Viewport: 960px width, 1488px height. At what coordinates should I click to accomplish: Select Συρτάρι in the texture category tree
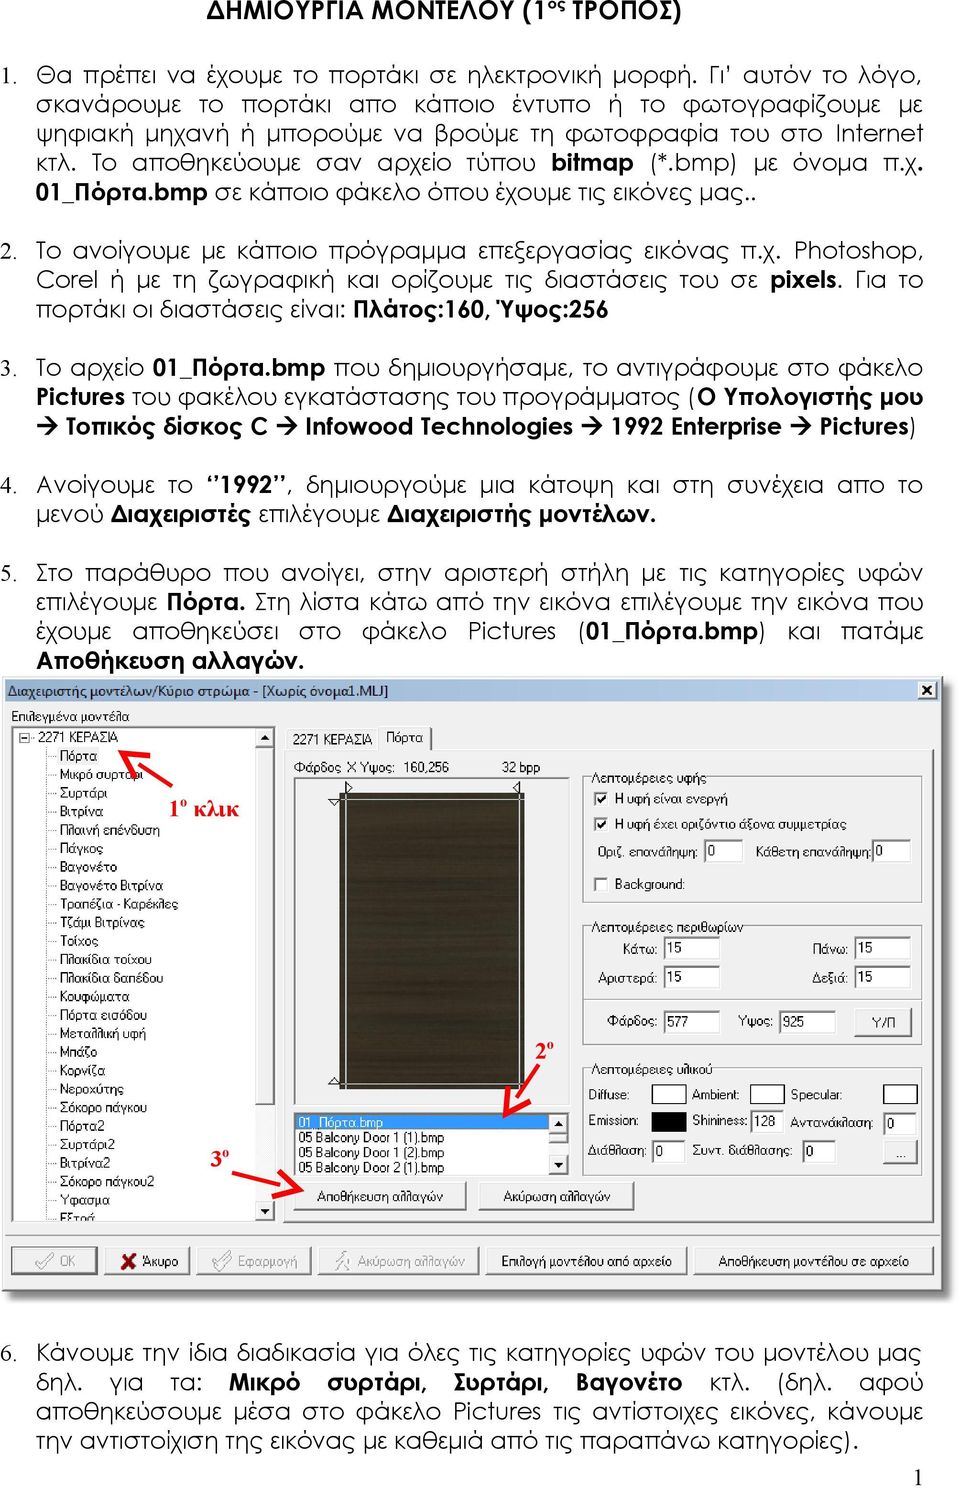click(83, 793)
